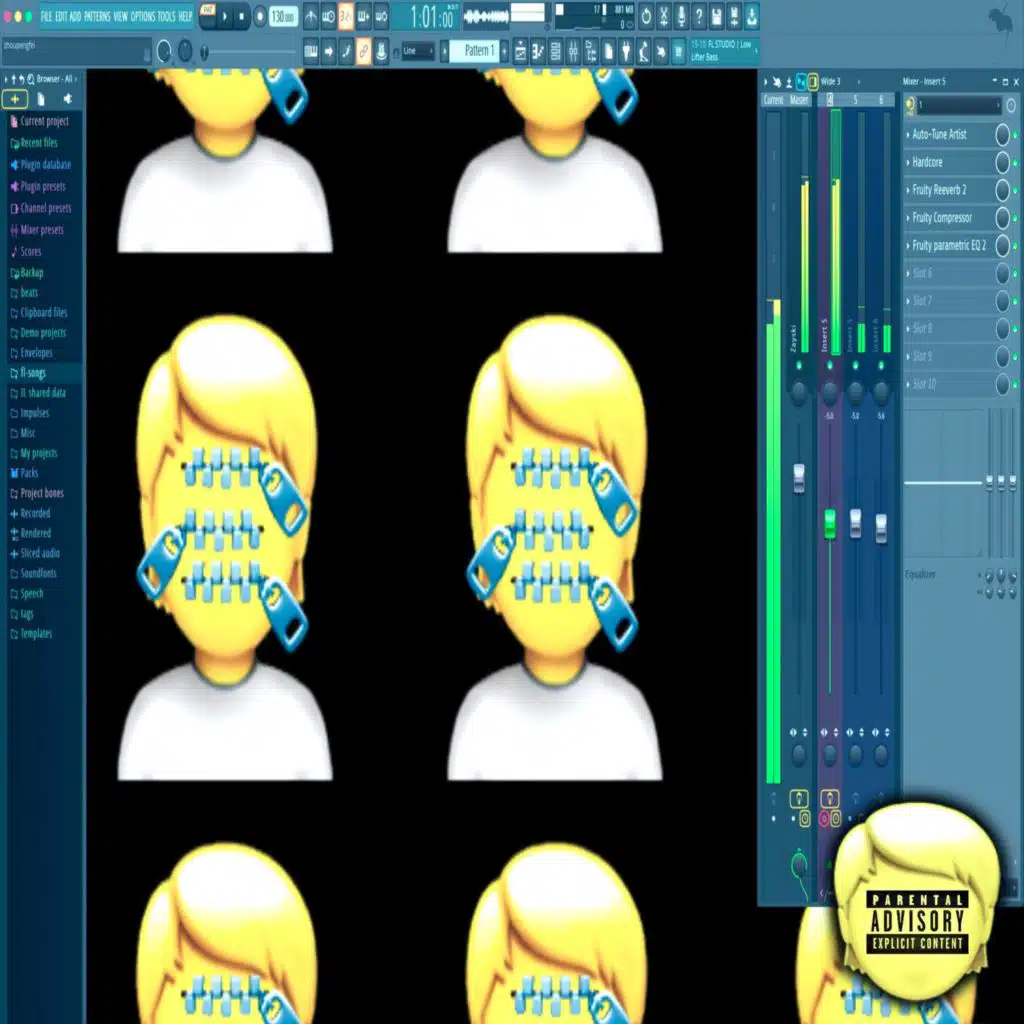
Task: Toggle Auto-Tune Artist slot enable light
Action: pos(1015,135)
